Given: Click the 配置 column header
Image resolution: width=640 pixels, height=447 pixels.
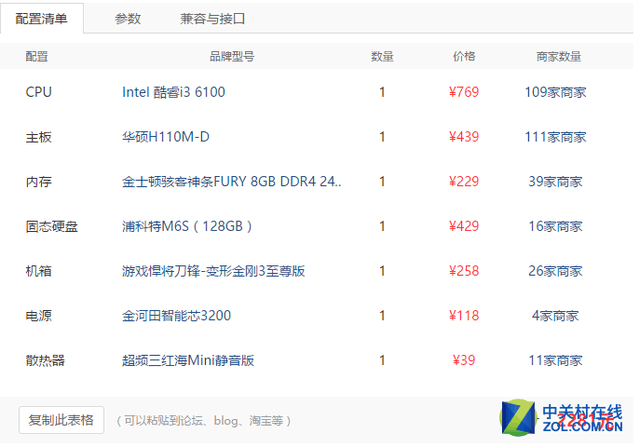Looking at the screenshot, I should tap(37, 56).
